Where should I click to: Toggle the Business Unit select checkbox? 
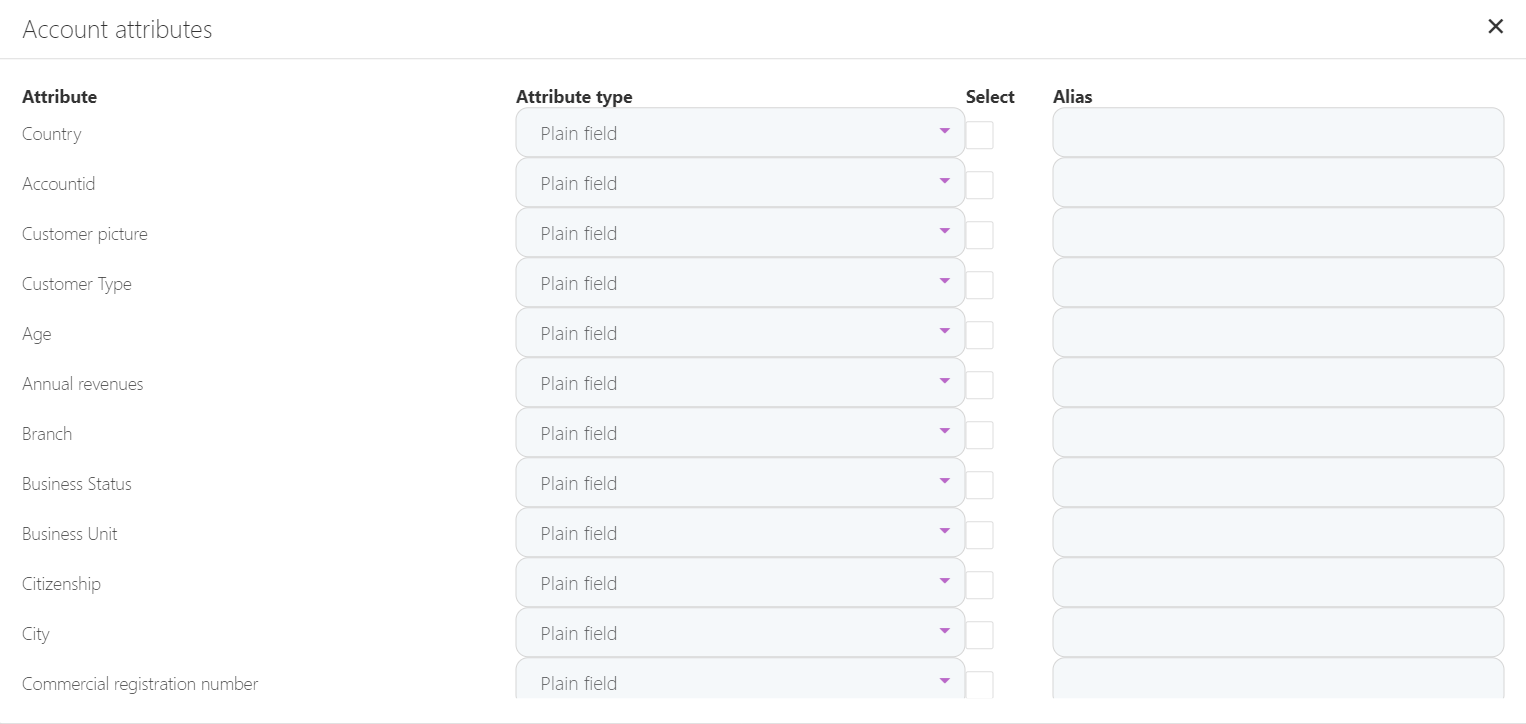[x=979, y=535]
